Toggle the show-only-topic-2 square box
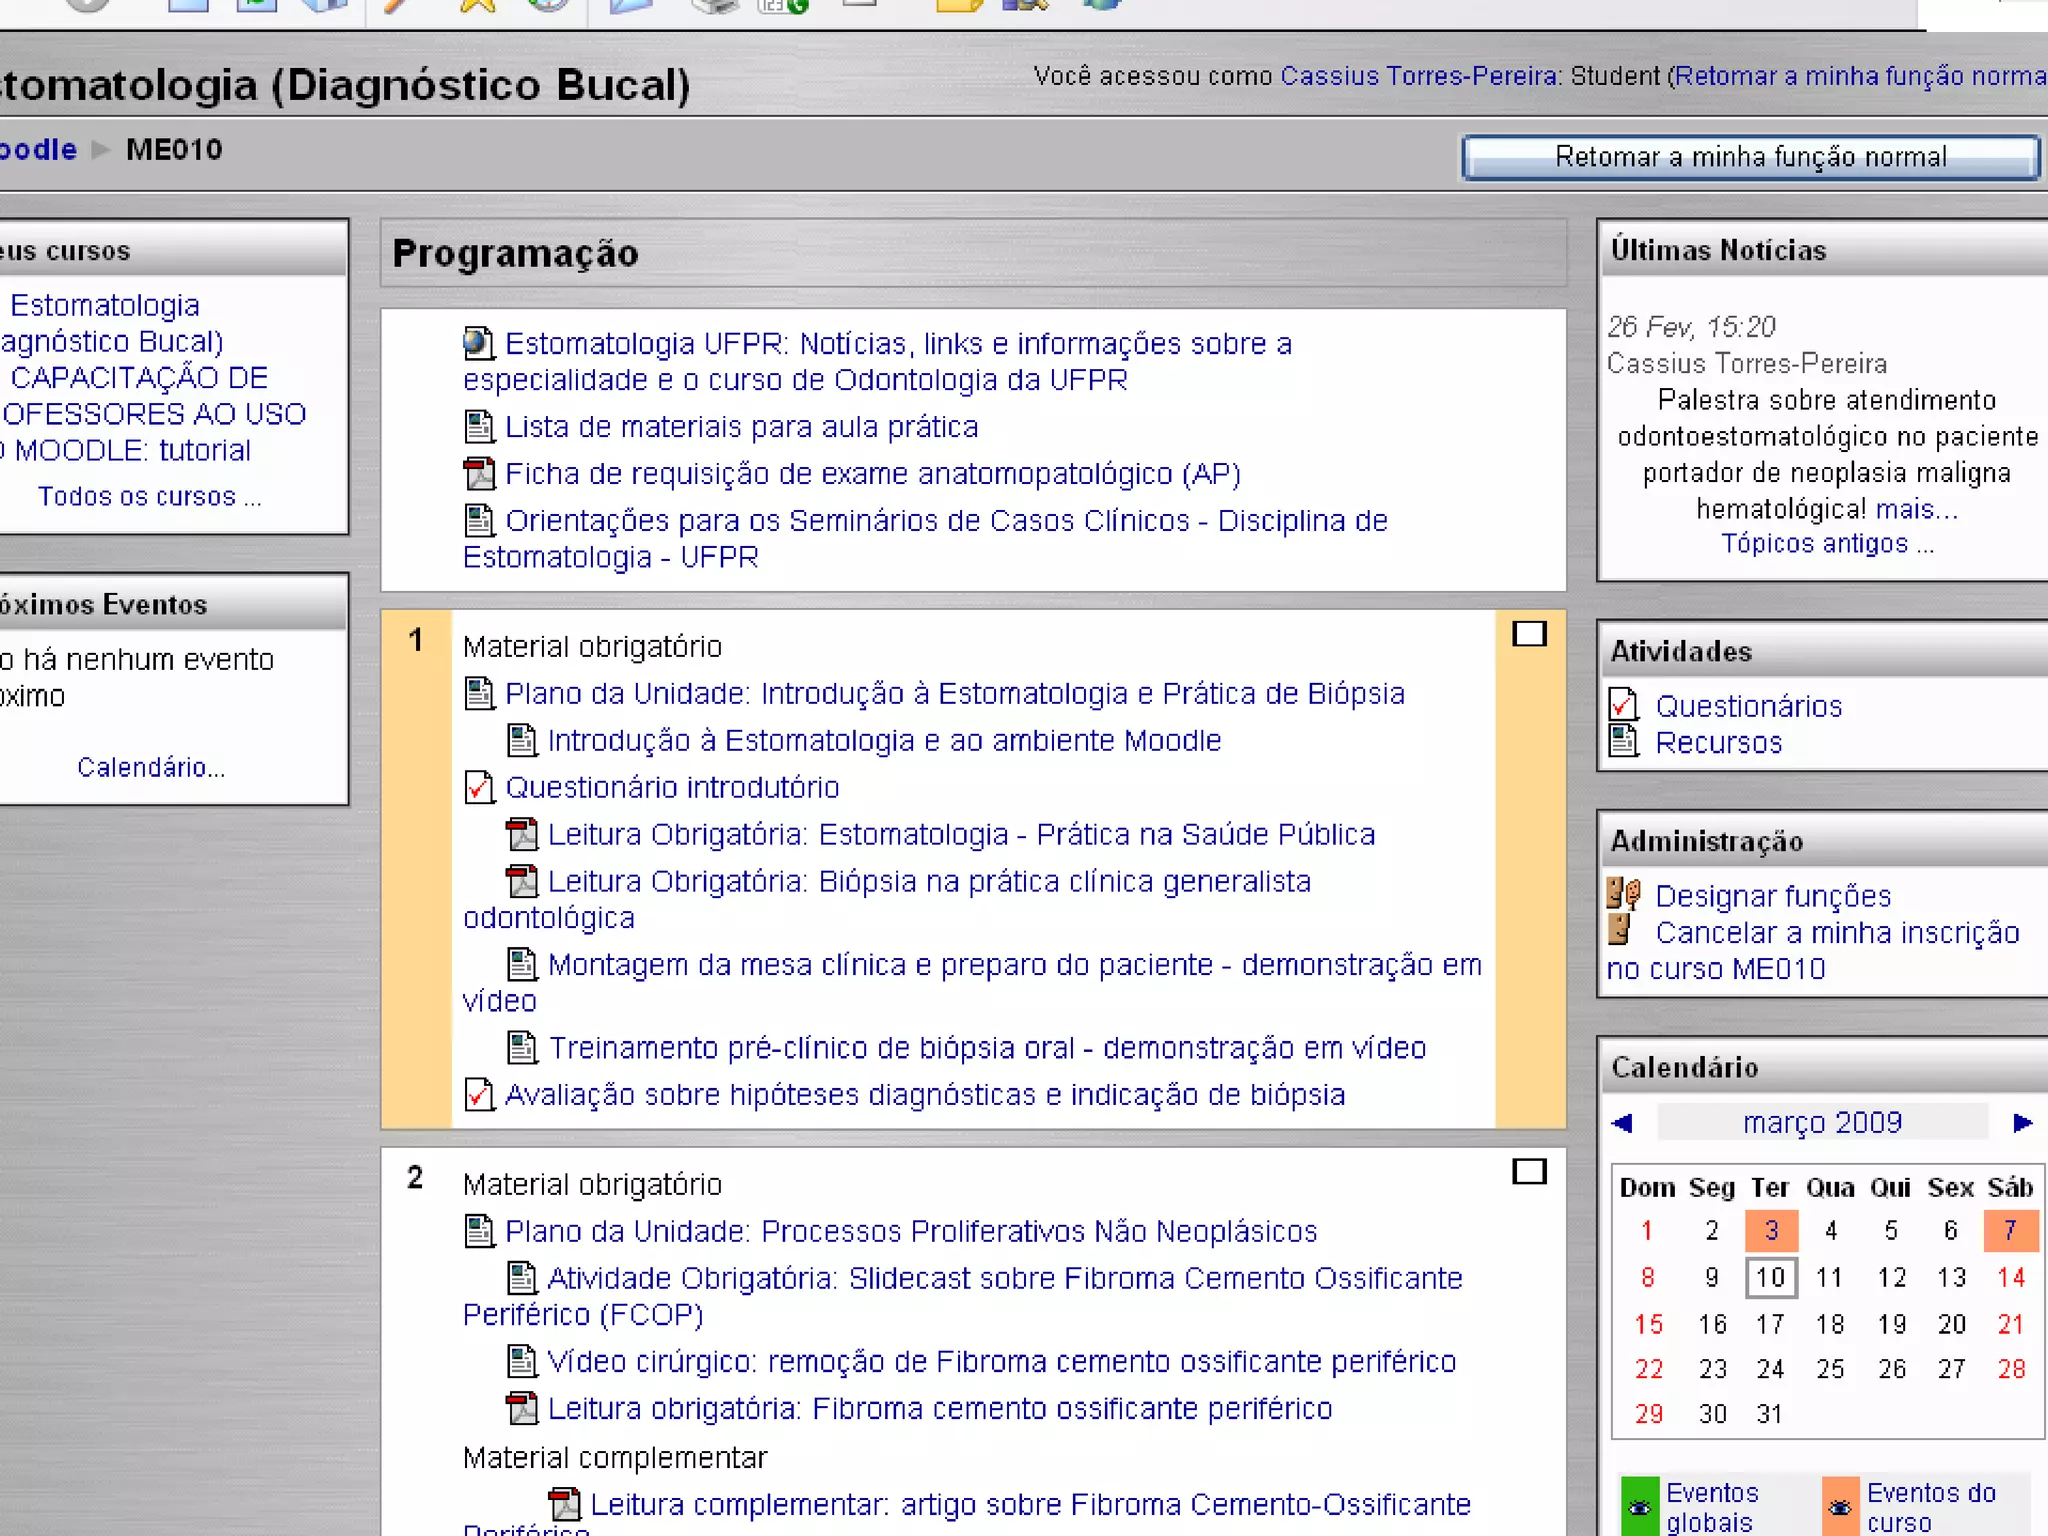The width and height of the screenshot is (2048, 1536). pyautogui.click(x=1529, y=1171)
